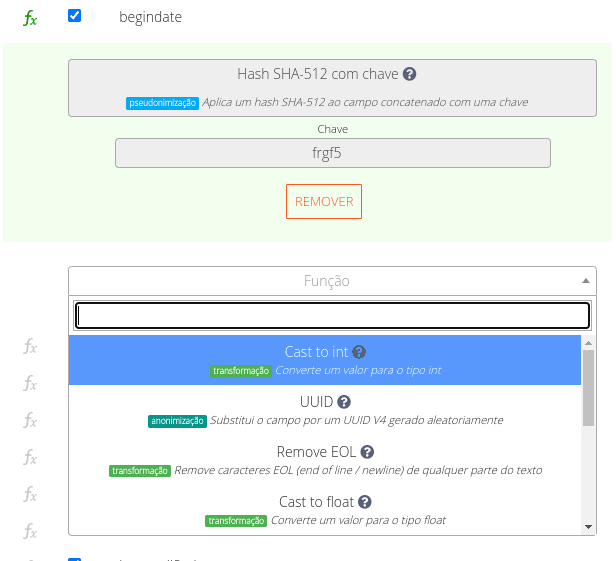Click the Função dropdown arrow
This screenshot has width=616, height=561.
click(584, 282)
